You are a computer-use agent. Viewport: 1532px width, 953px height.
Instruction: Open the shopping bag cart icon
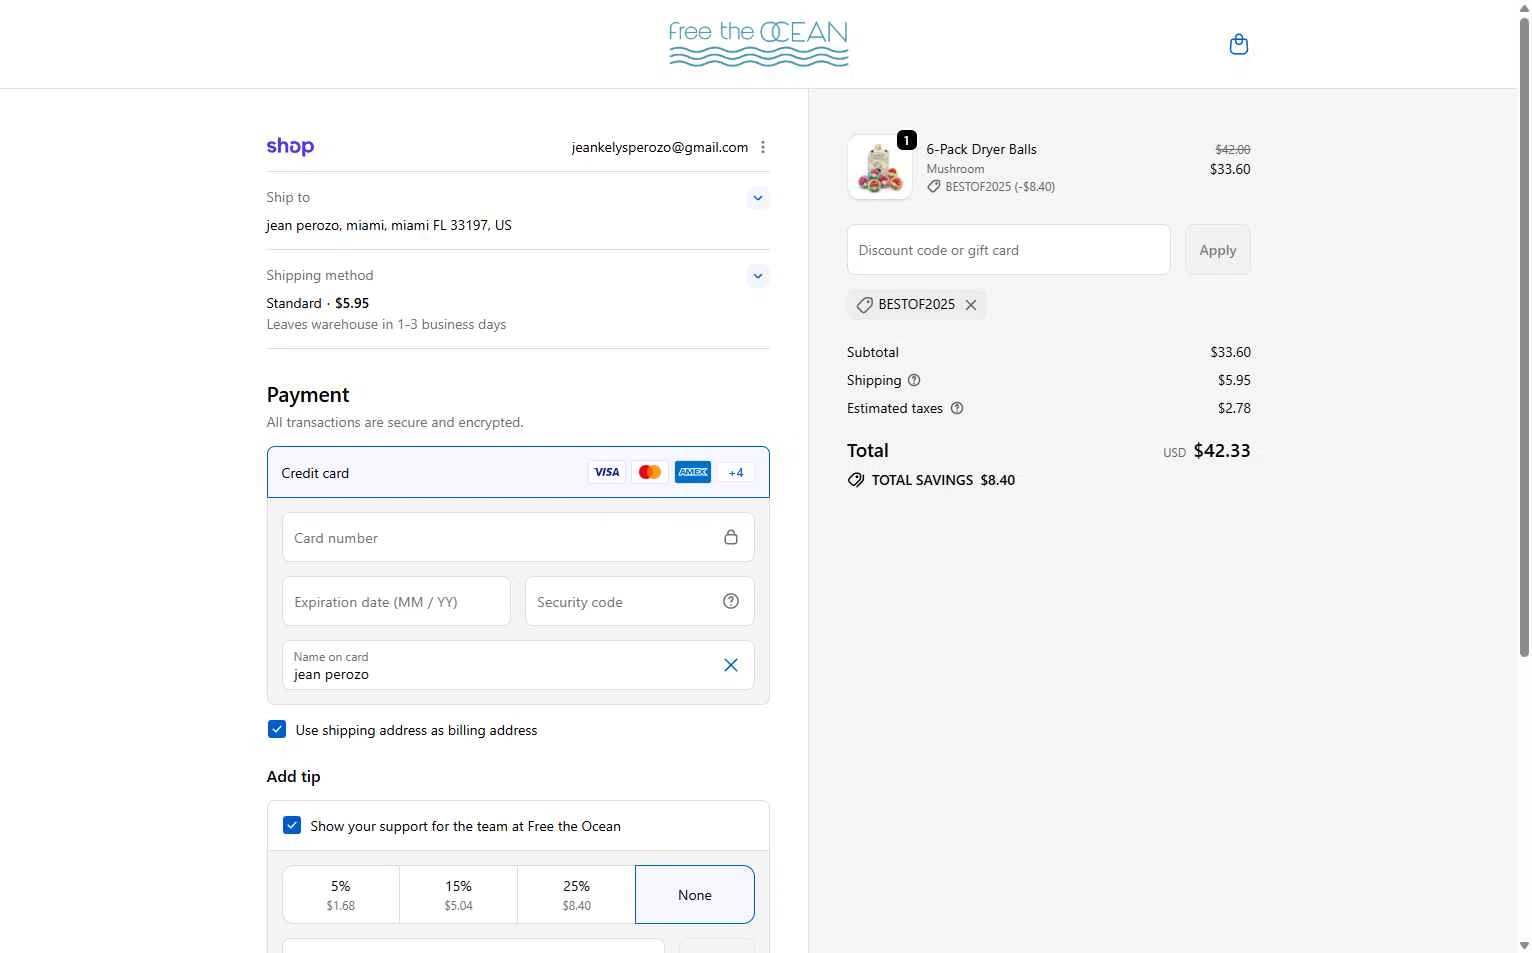click(1238, 44)
